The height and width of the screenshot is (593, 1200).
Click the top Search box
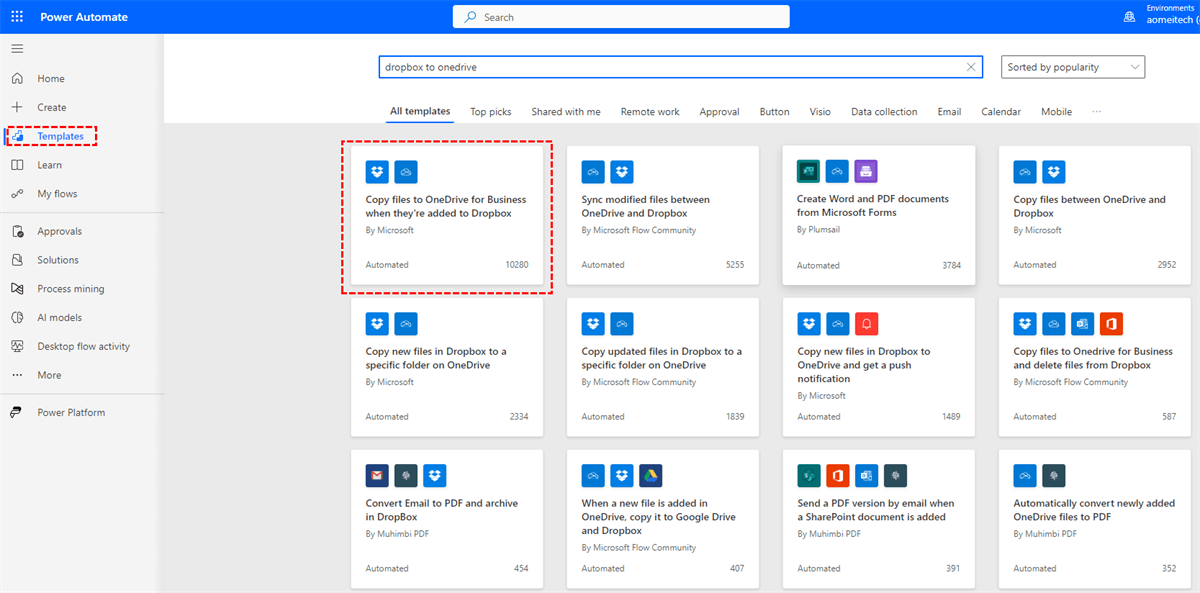pos(621,17)
